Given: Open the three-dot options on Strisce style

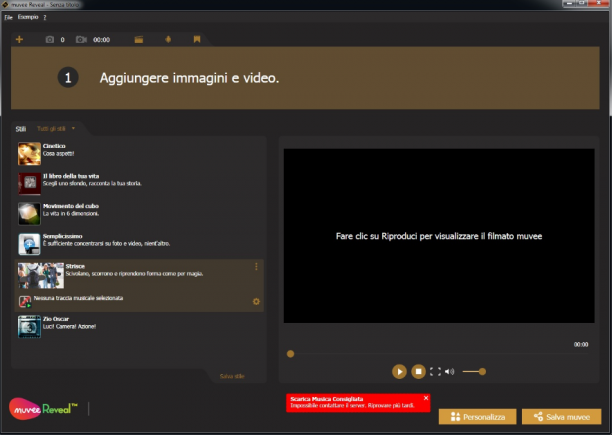Looking at the screenshot, I should [x=256, y=266].
